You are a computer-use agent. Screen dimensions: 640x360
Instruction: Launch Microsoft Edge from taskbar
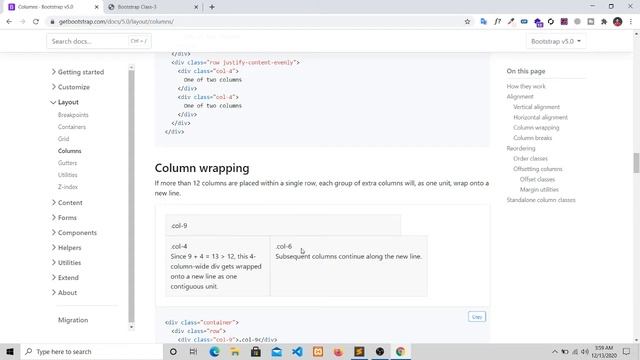pos(214,351)
